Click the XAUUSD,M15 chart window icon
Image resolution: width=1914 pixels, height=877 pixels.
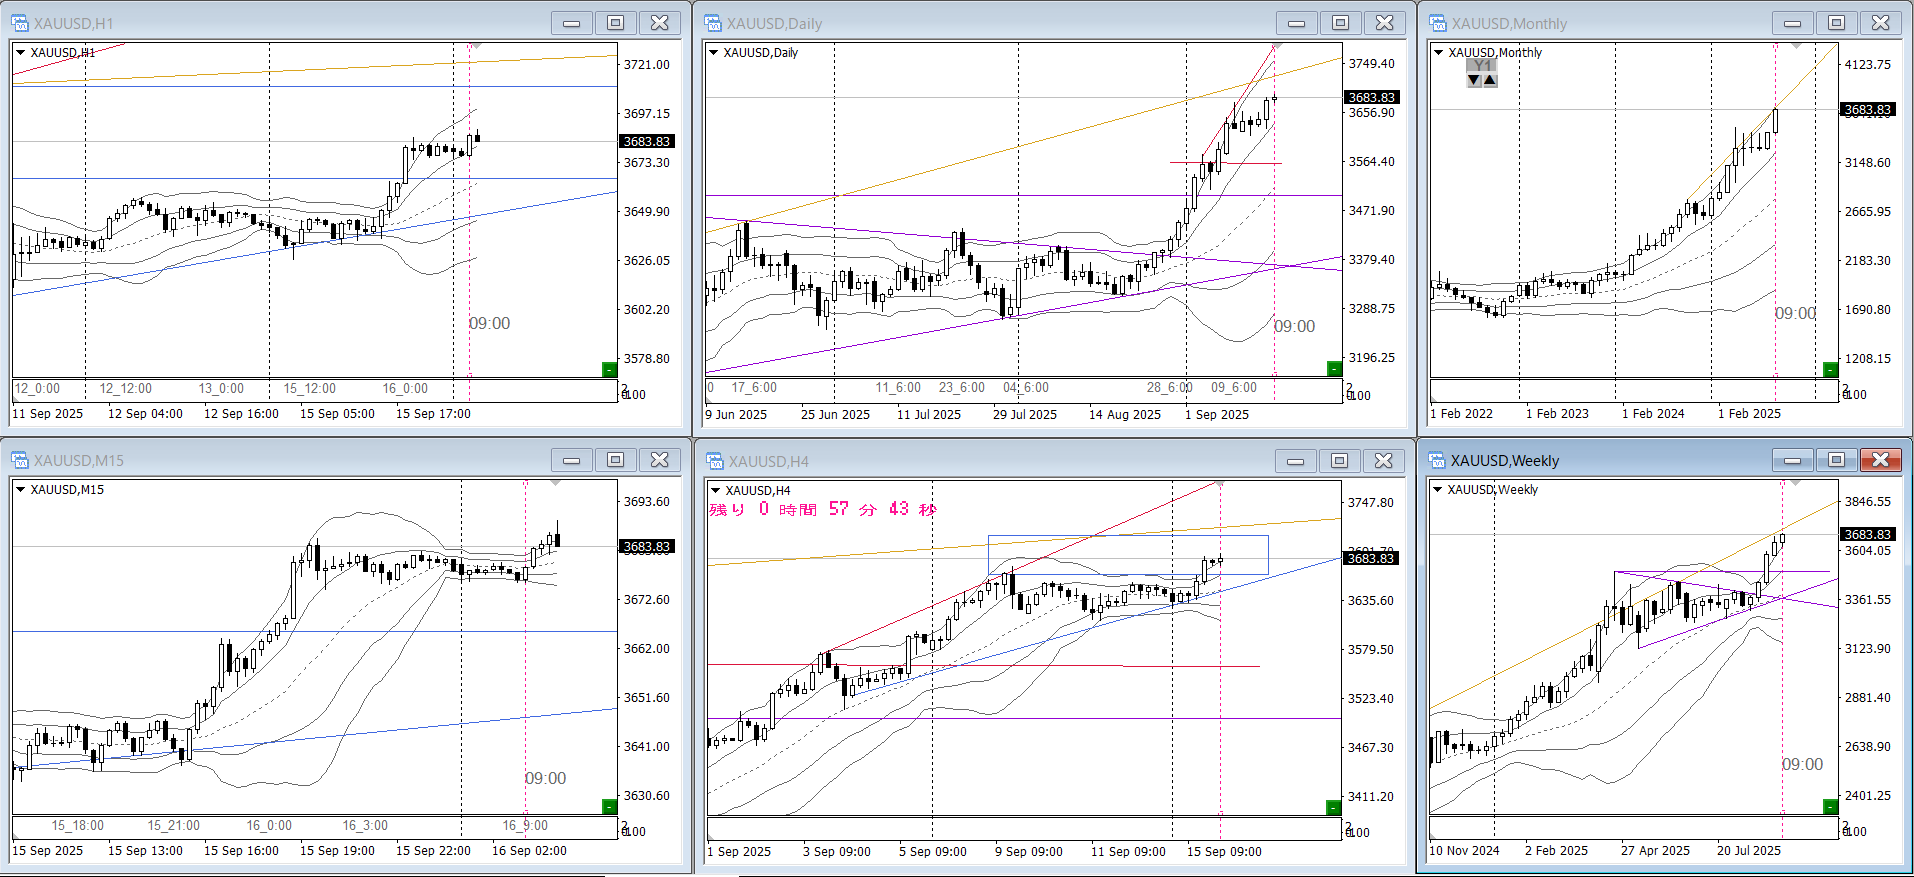(20, 460)
